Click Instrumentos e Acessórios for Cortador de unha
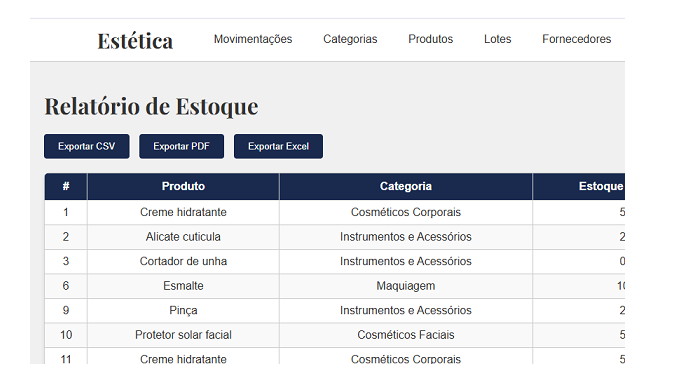Viewport: 674px width, 392px height. click(x=406, y=261)
